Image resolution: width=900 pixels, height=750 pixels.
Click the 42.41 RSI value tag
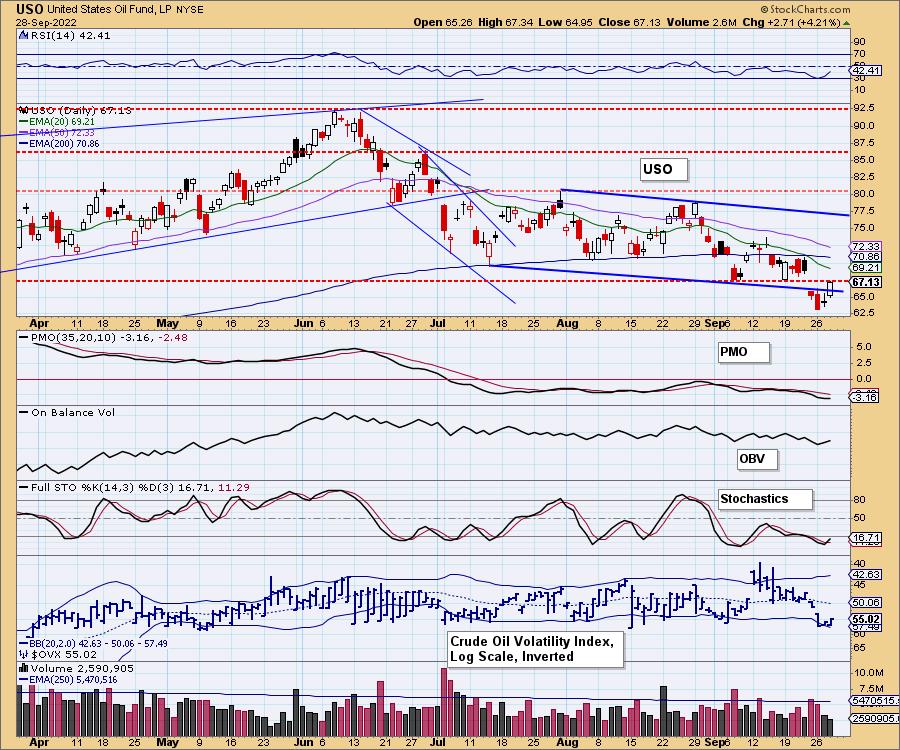[x=866, y=71]
